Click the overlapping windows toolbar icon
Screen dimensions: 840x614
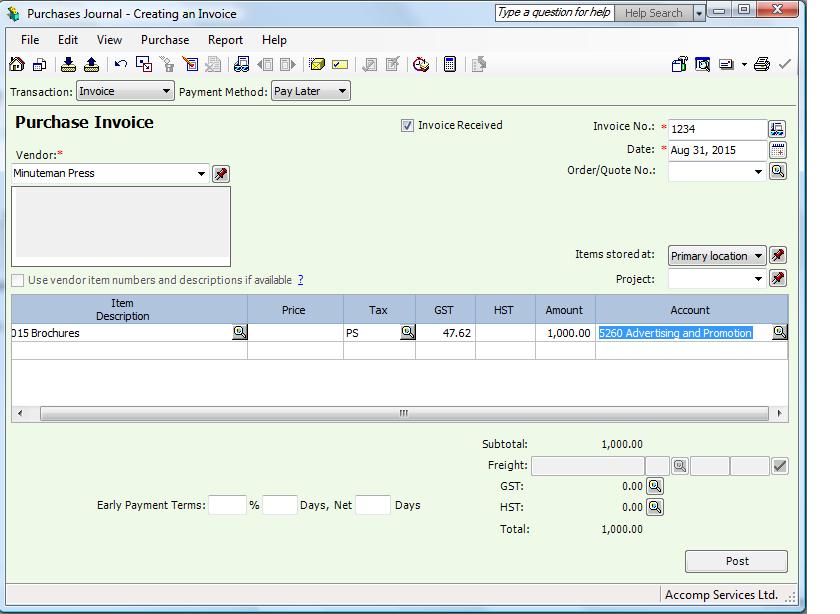(x=144, y=65)
